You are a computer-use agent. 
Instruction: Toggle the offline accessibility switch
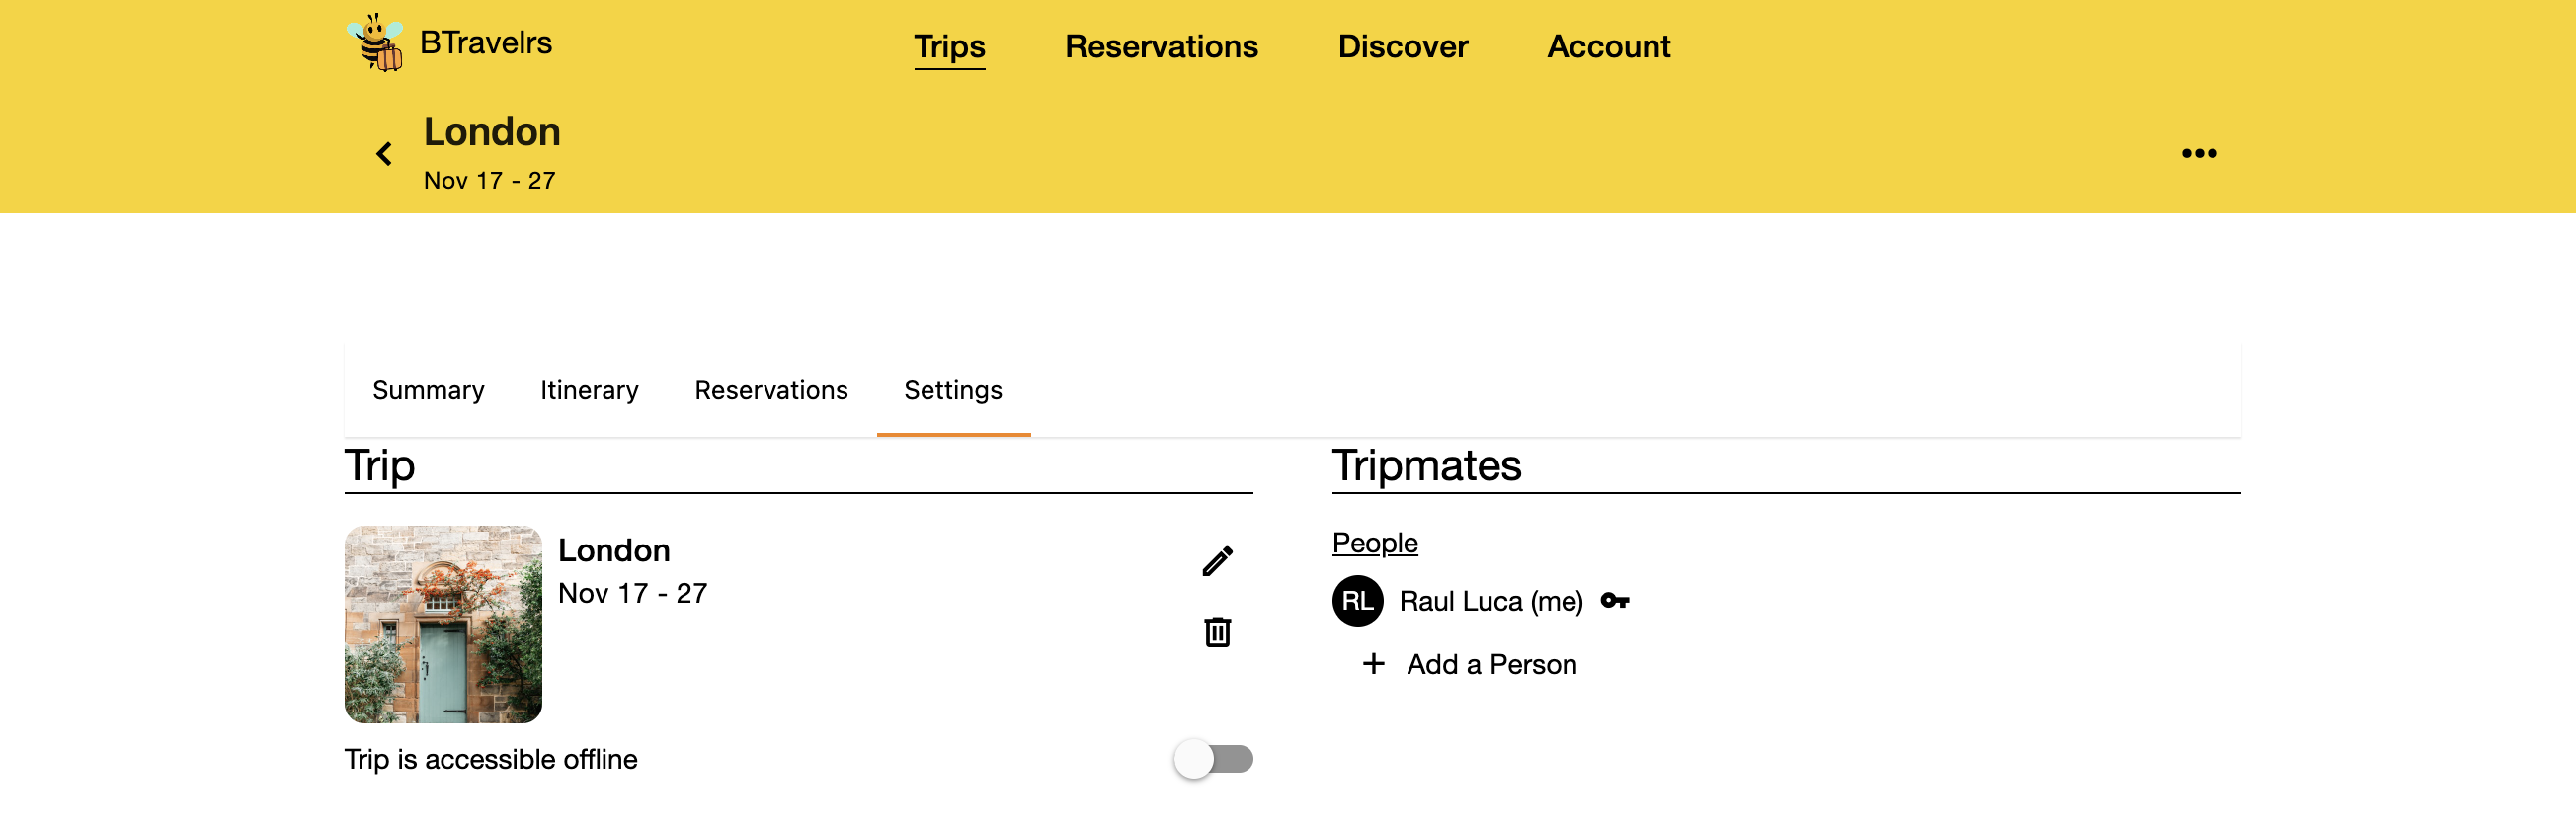coord(1213,759)
